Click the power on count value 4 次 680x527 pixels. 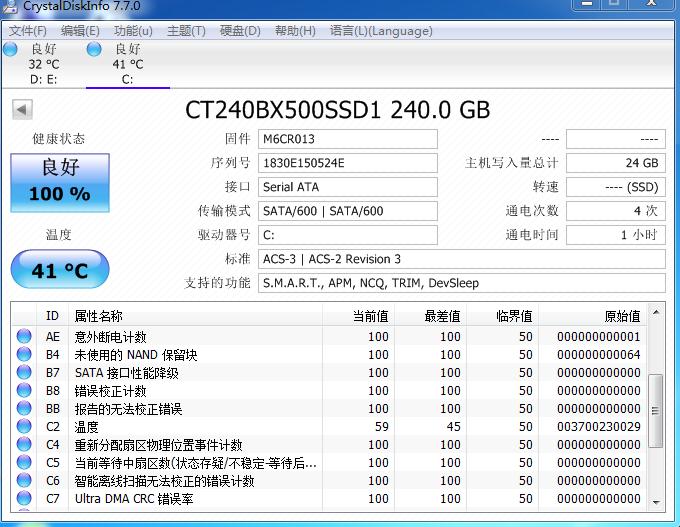(615, 211)
